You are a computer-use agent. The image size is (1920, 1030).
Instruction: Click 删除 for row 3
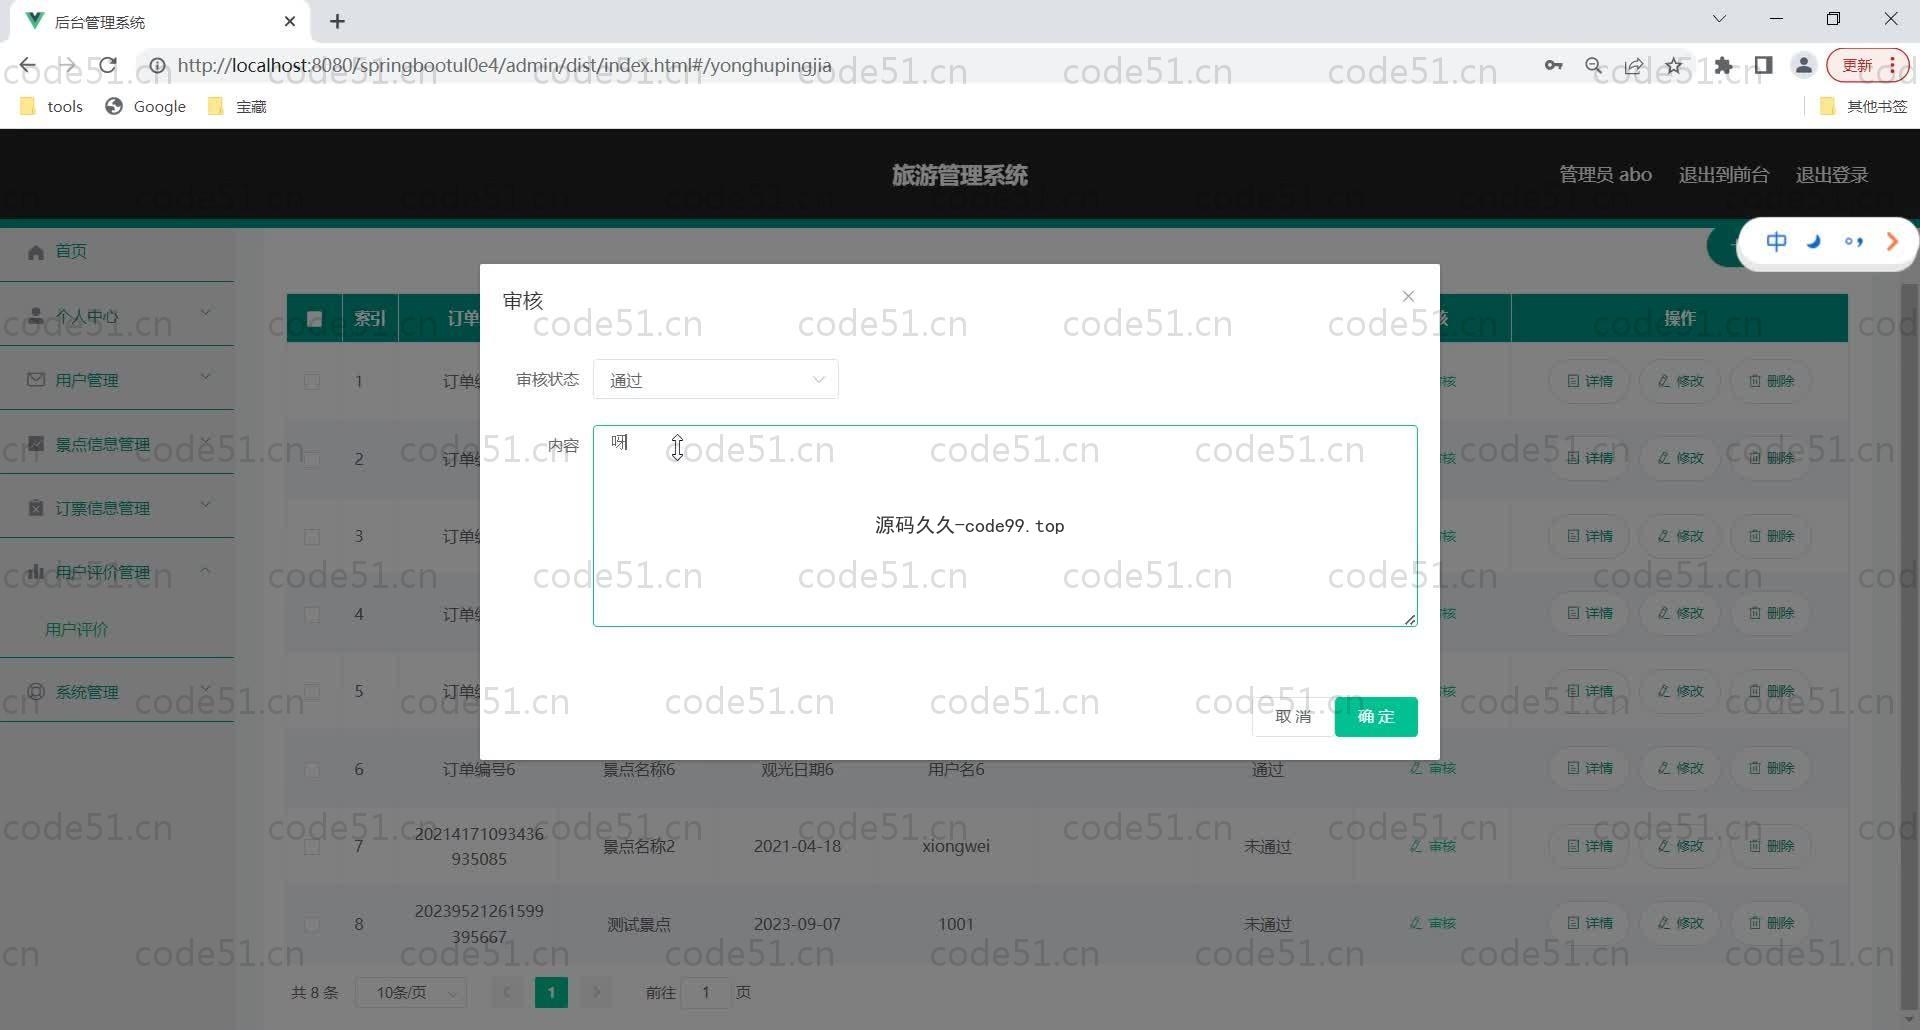[1771, 536]
